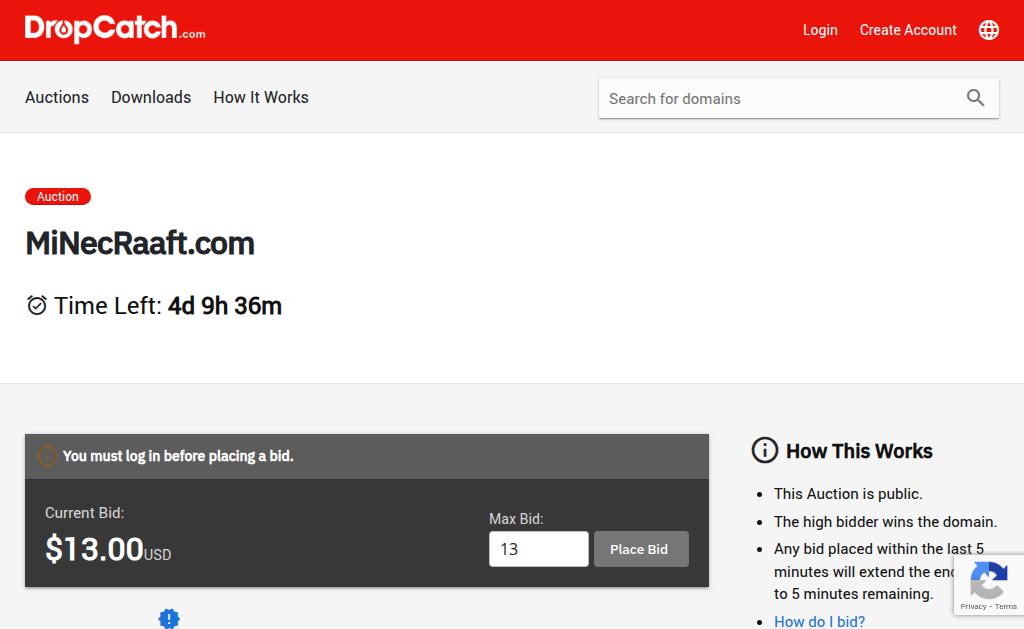Click the alarm clock icon beside Time Left

pos(37,305)
